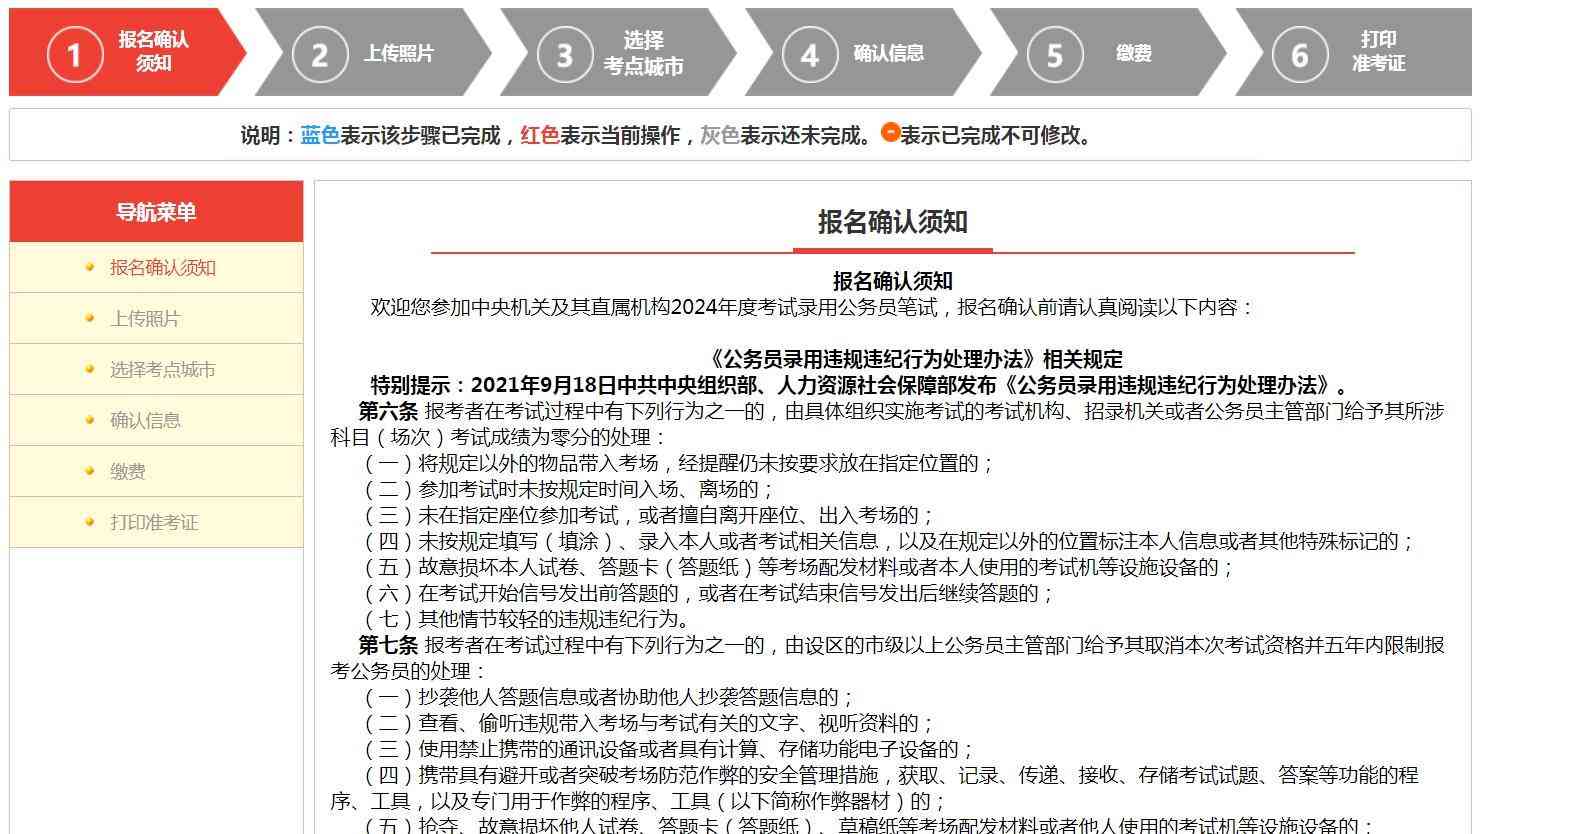
Task: Click the bullet icon beside 报名确认须知 in the navigation menu
Action: click(90, 267)
